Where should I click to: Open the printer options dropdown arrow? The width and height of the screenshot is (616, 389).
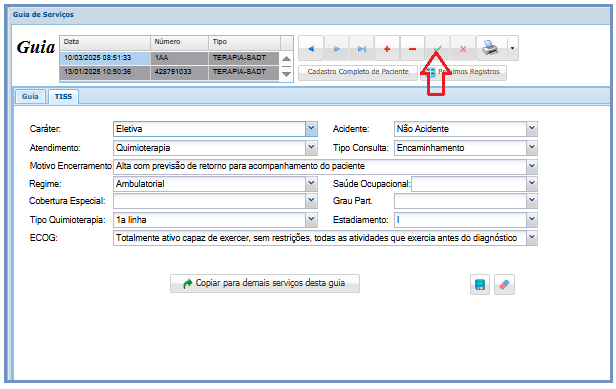click(x=513, y=48)
